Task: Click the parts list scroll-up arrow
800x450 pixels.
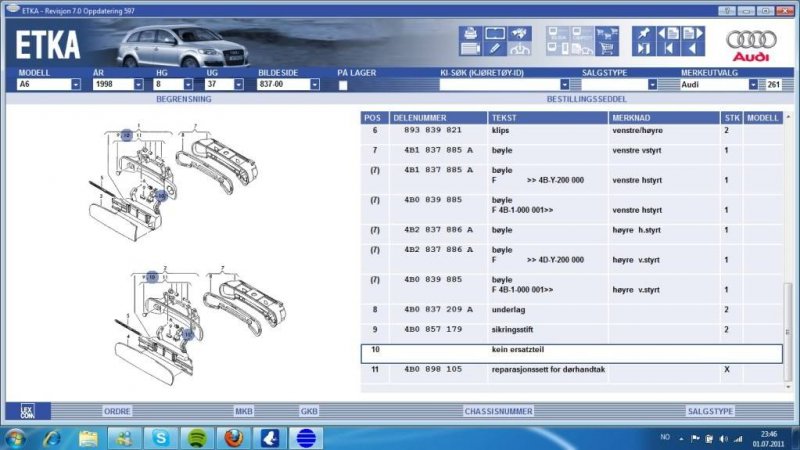Action: pos(788,117)
